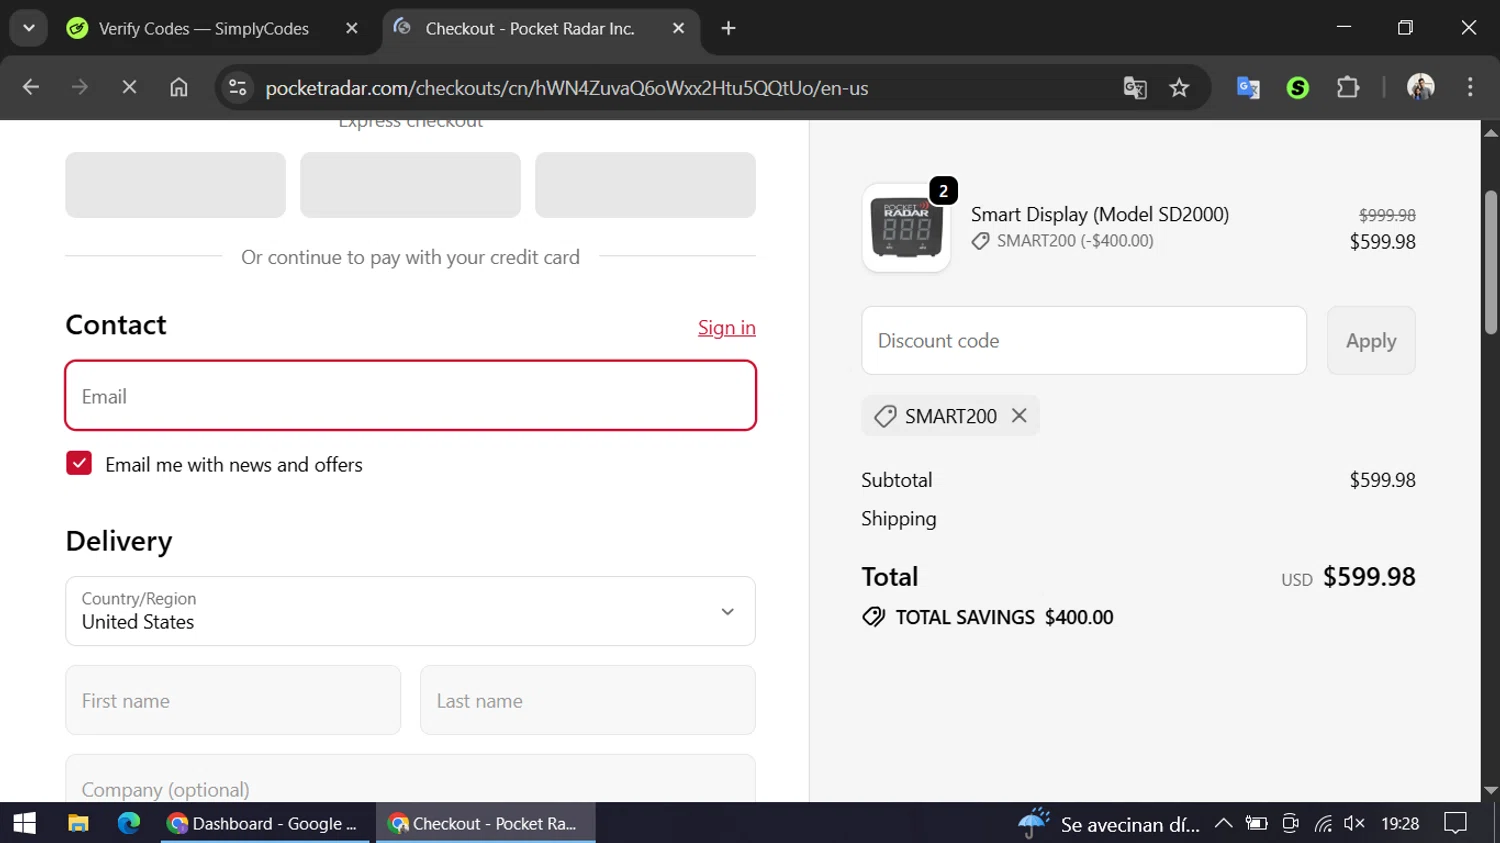Image resolution: width=1500 pixels, height=843 pixels.
Task: Go to the browser home page
Action: click(x=179, y=88)
